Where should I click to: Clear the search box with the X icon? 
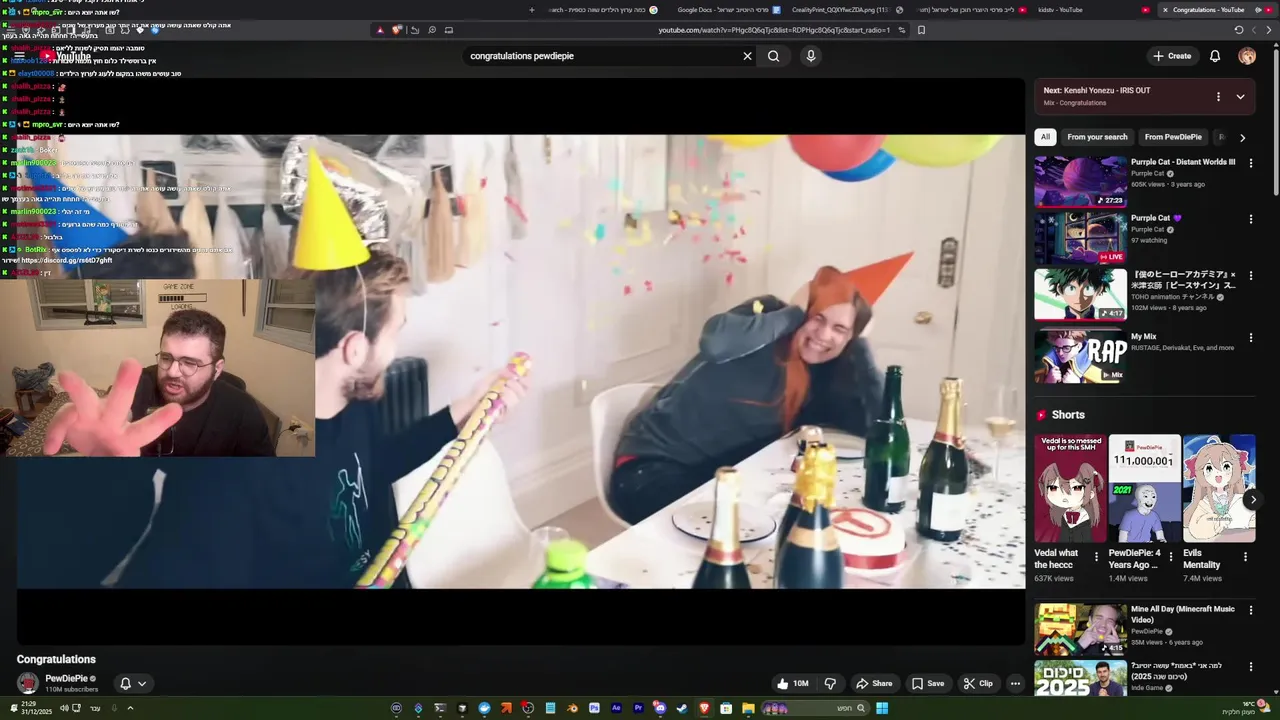coord(747,56)
